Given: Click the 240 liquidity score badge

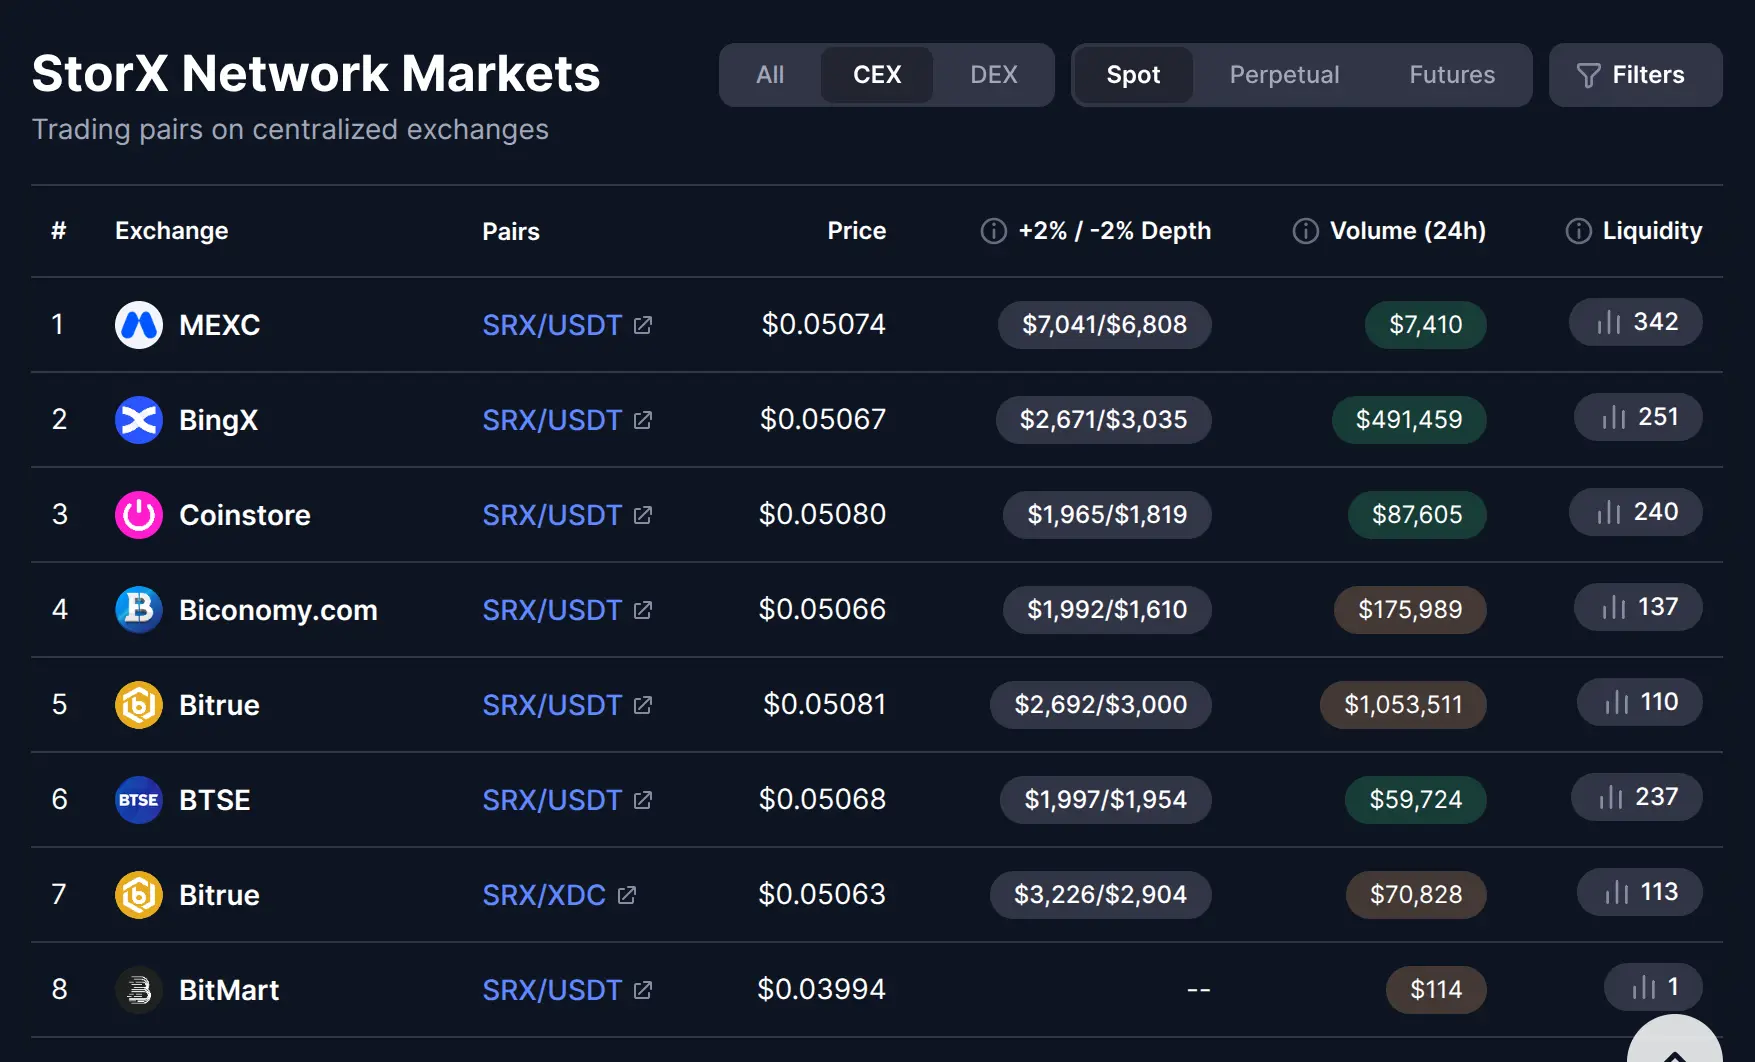Looking at the screenshot, I should click(1636, 512).
